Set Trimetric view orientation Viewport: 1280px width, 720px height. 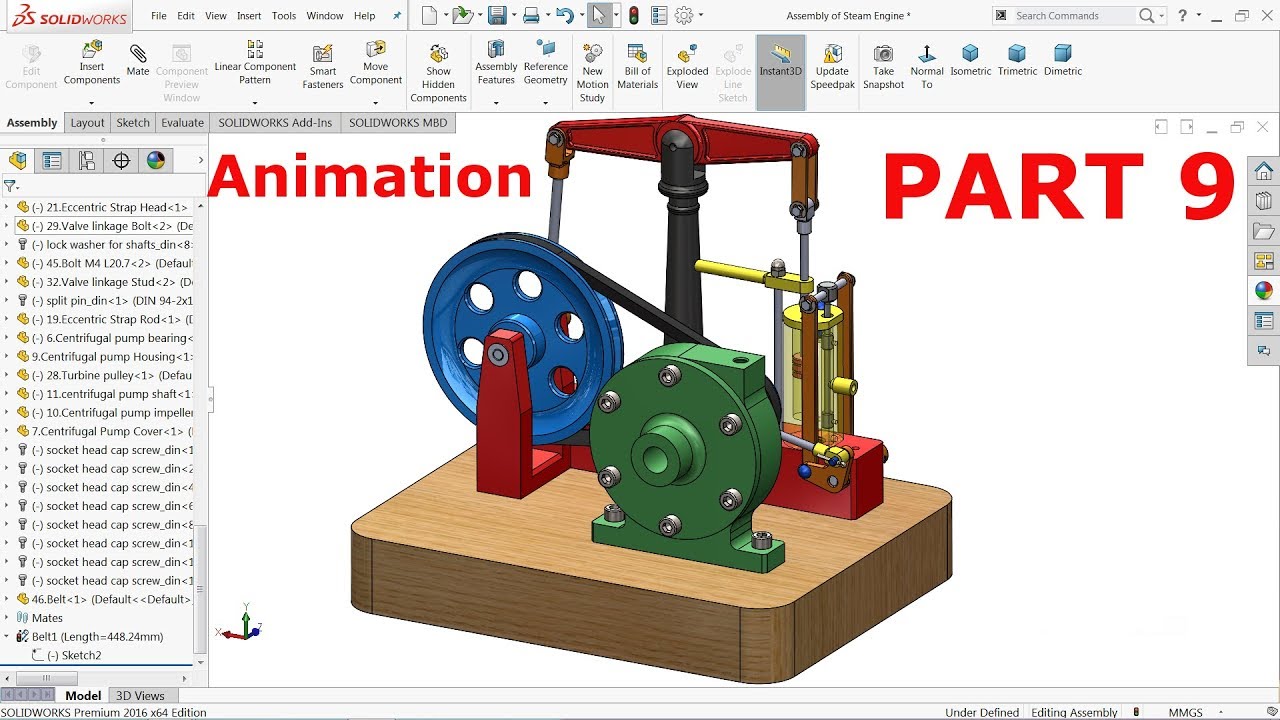coord(1017,60)
